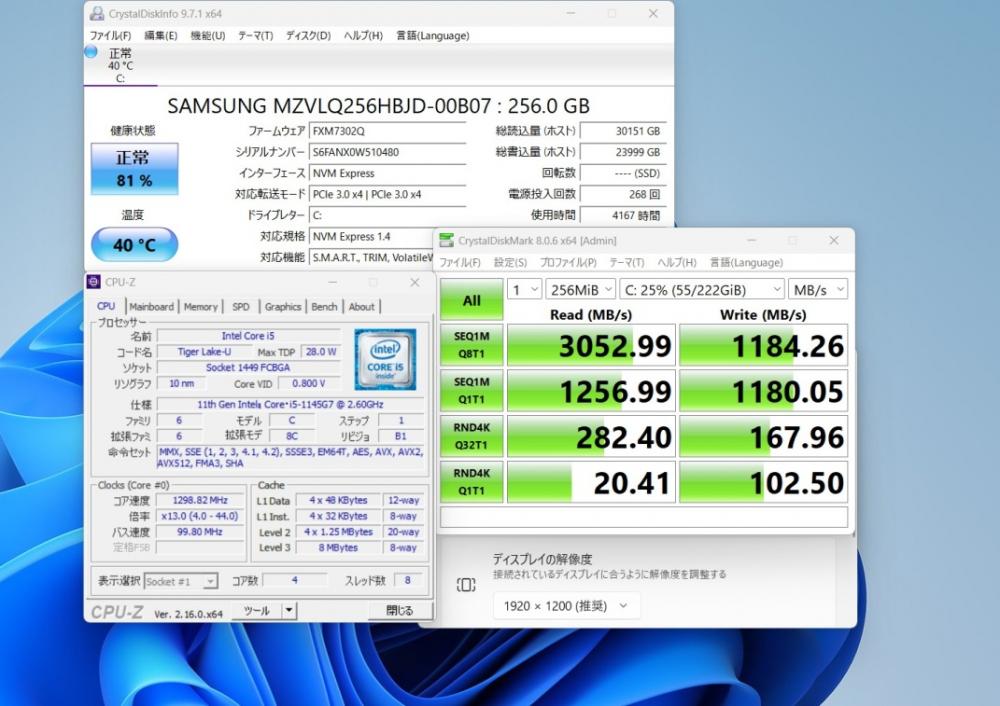Screen dimensions: 1000x706
Task: Open ヘルプ(H) menu in CrystalDiskInfo
Action: [x=363, y=36]
